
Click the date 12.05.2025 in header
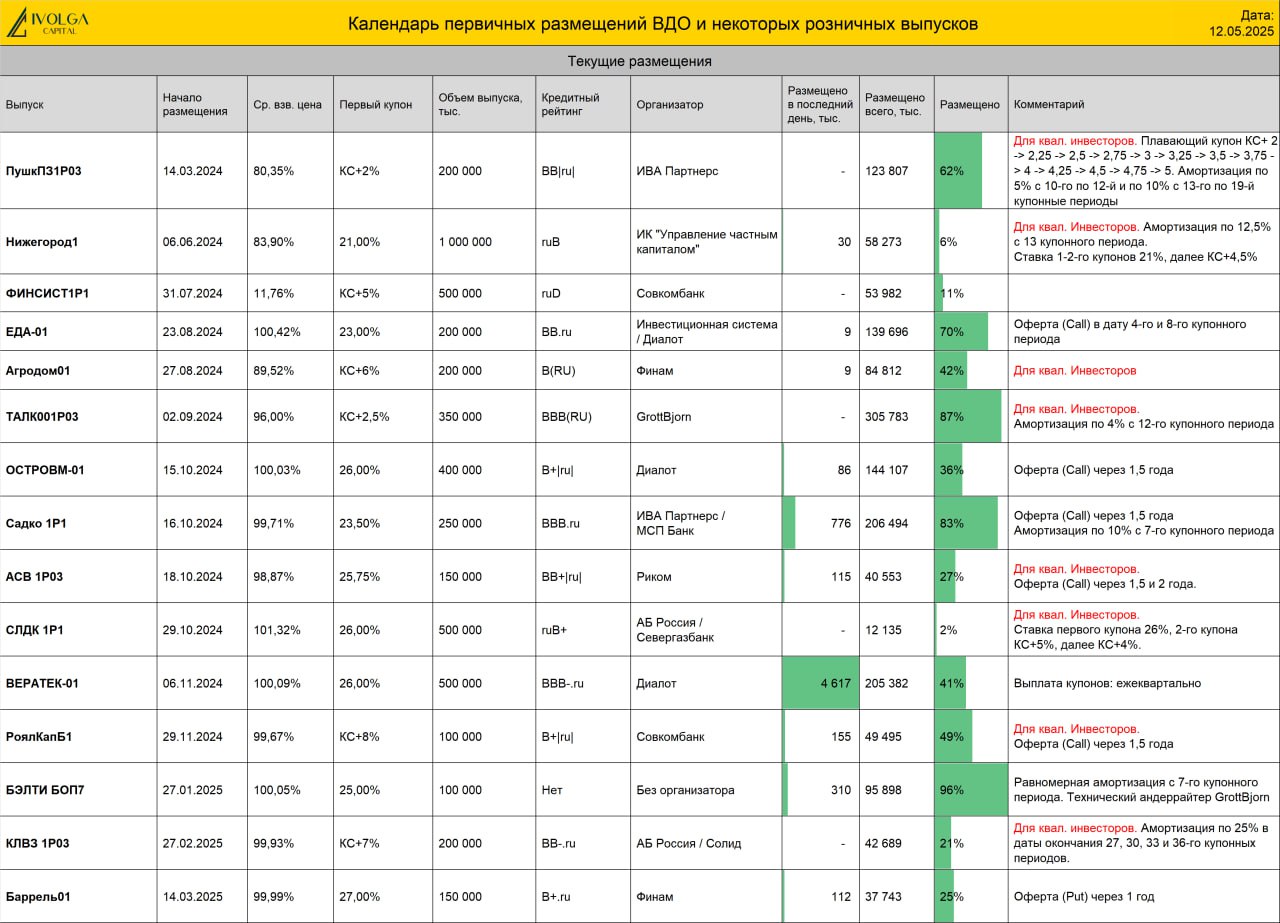click(x=1241, y=31)
